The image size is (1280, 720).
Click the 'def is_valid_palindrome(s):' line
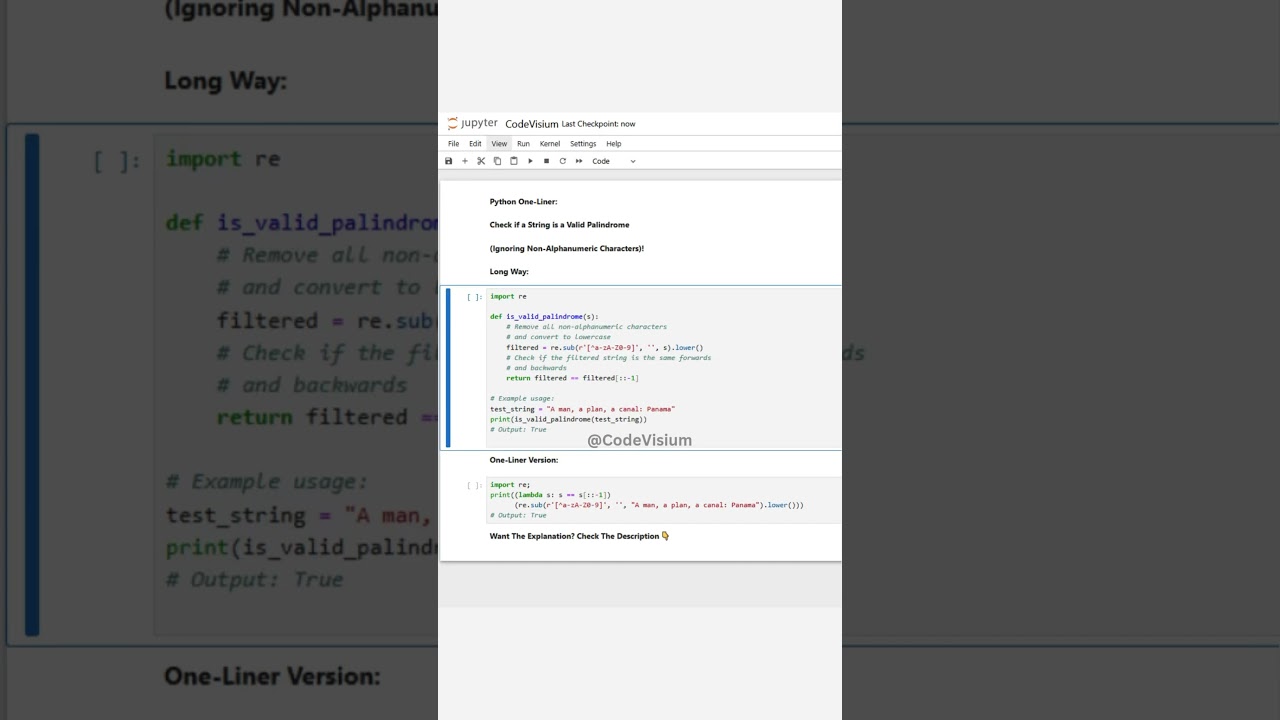tap(544, 317)
